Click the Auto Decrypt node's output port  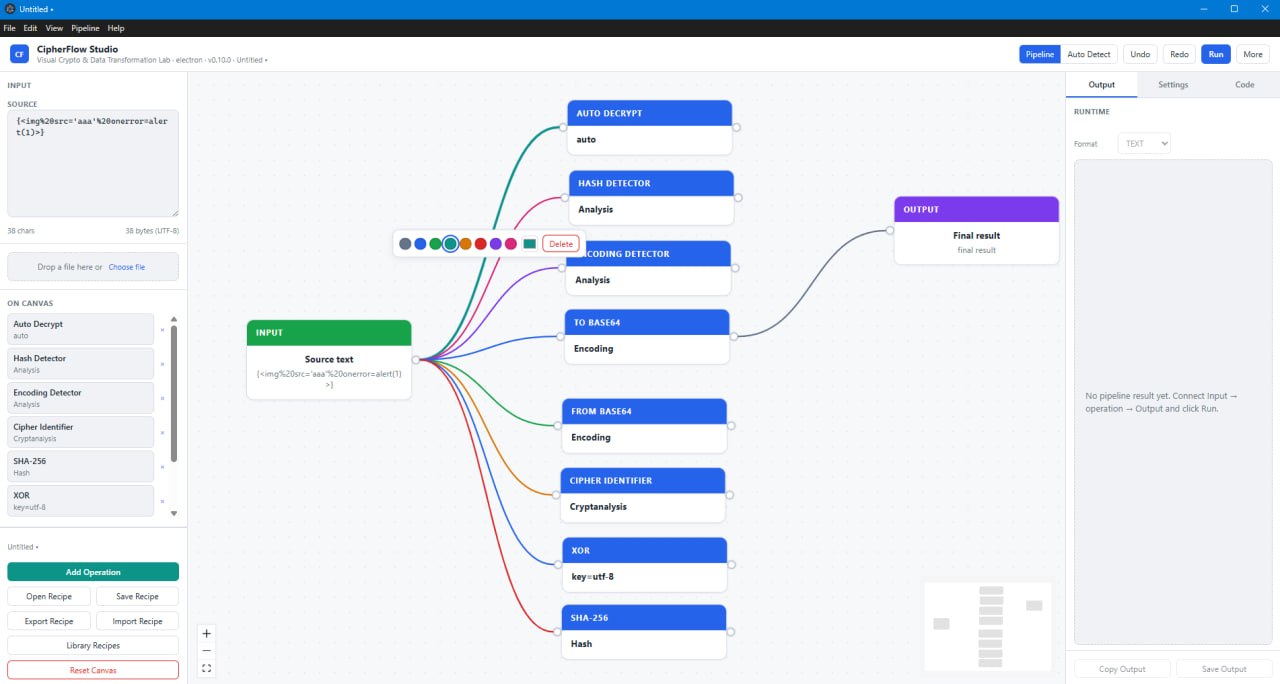click(737, 127)
